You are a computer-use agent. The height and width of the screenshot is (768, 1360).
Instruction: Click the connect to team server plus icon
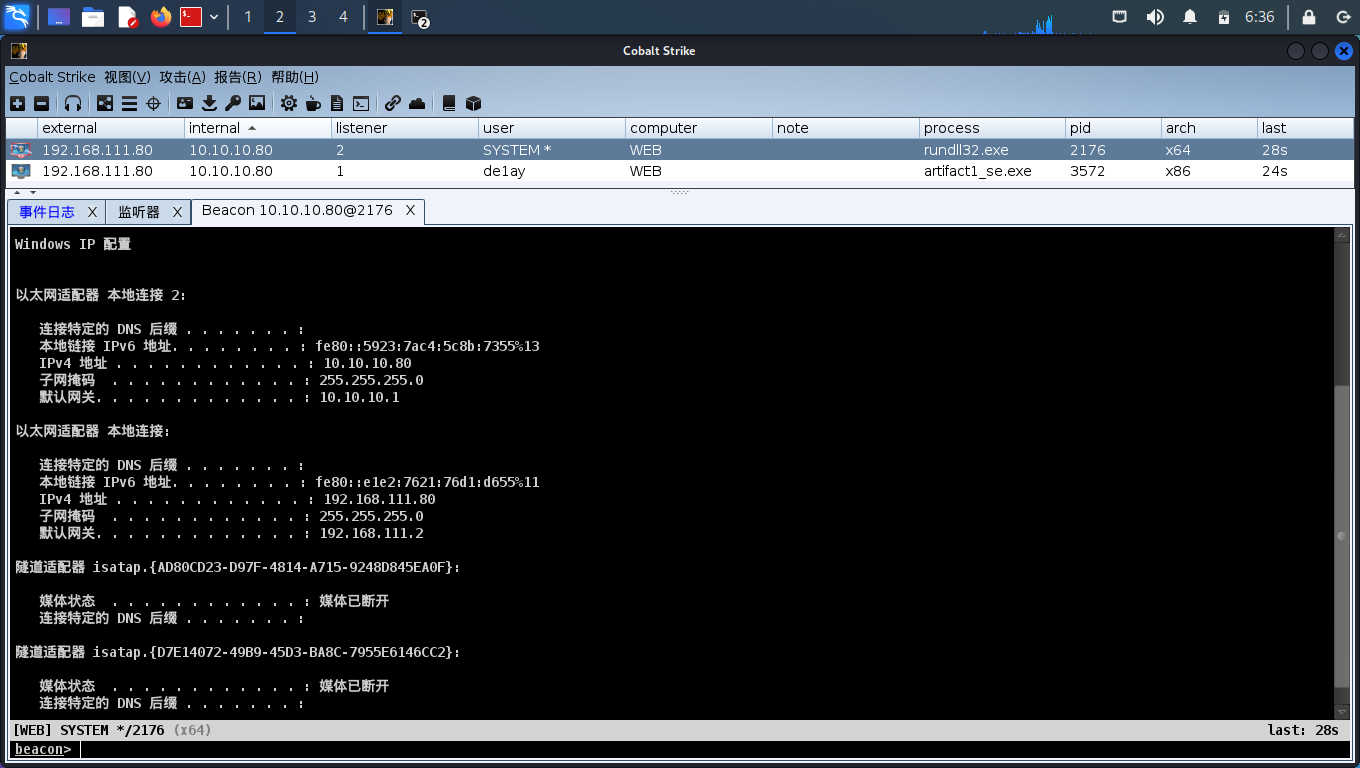[17, 103]
